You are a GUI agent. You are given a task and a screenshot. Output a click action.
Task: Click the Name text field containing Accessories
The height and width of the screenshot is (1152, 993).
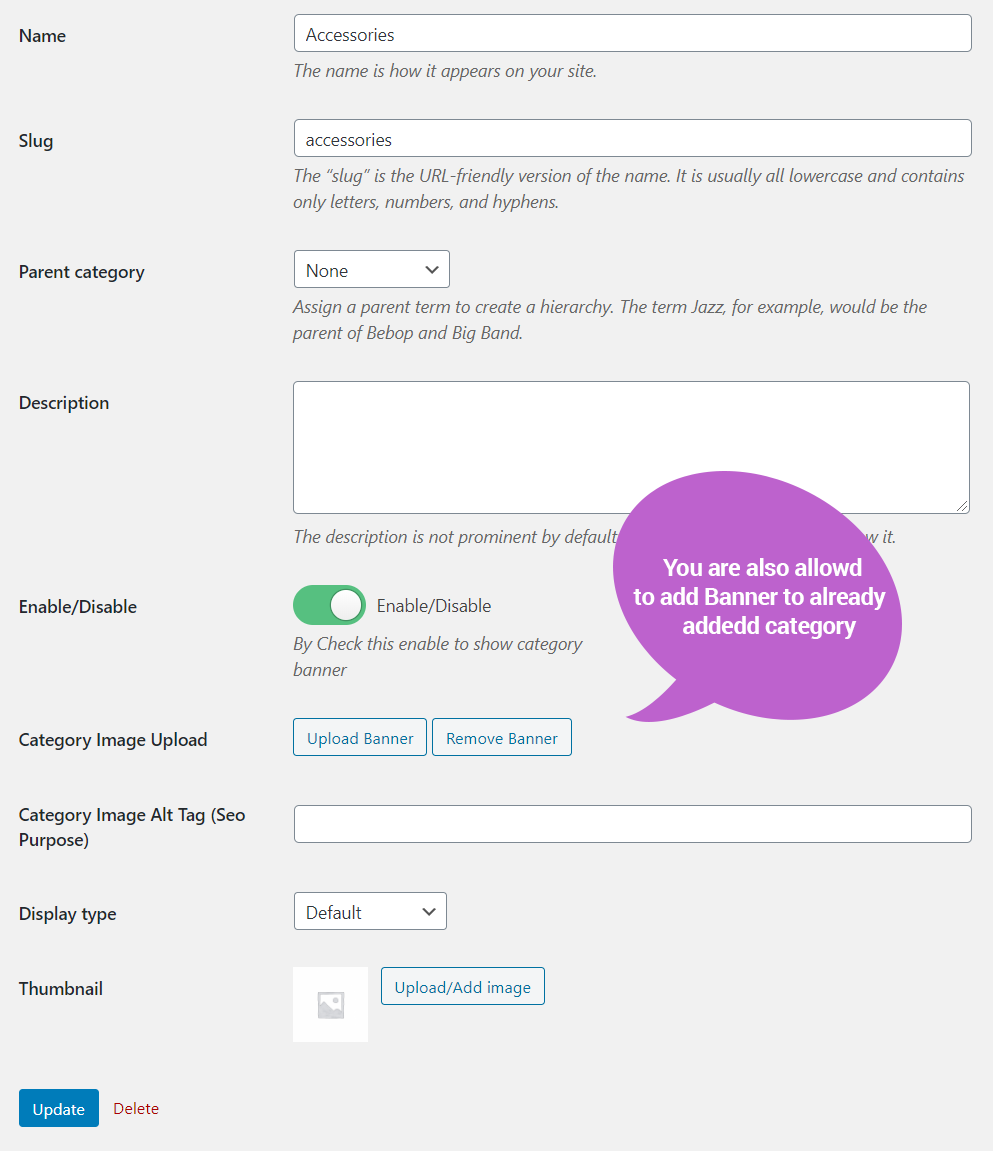(x=632, y=34)
